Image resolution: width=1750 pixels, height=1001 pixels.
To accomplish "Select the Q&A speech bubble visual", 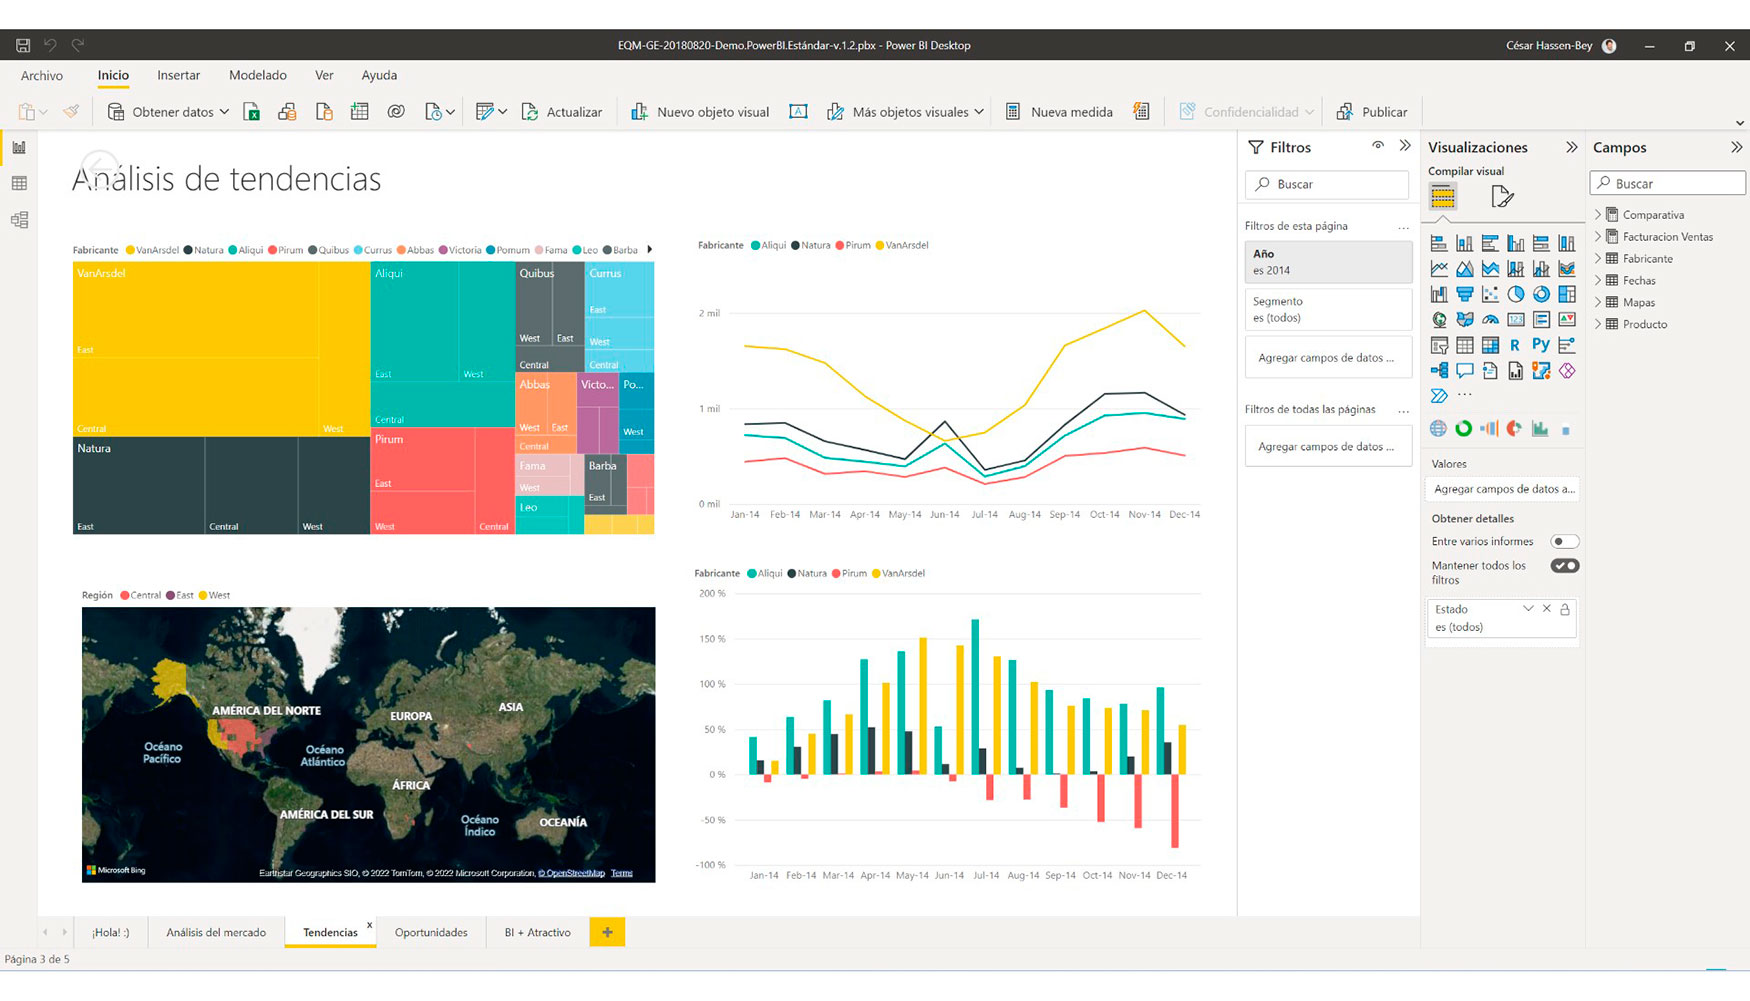I will click(x=1465, y=371).
